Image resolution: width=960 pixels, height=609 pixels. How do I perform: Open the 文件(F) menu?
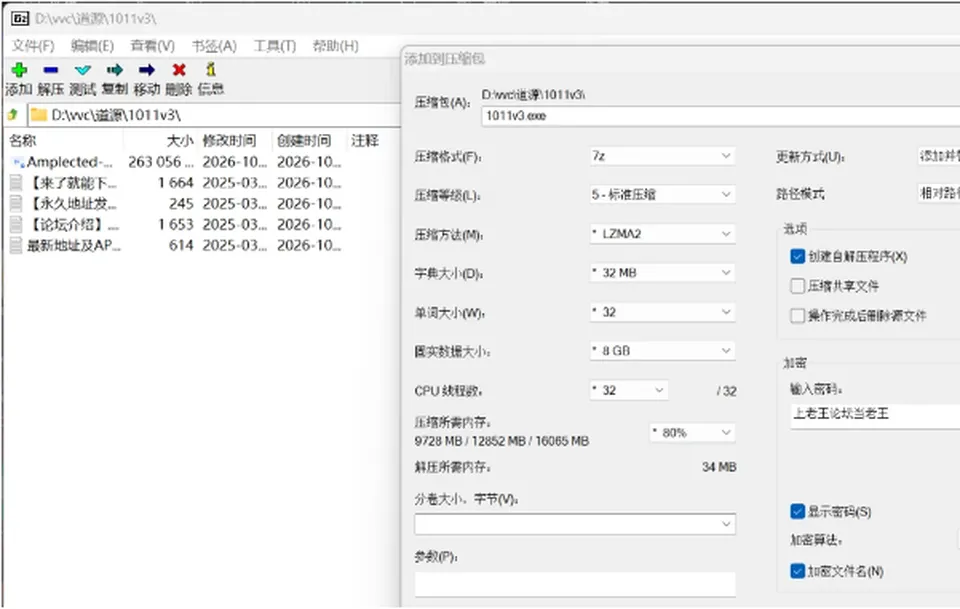33,46
